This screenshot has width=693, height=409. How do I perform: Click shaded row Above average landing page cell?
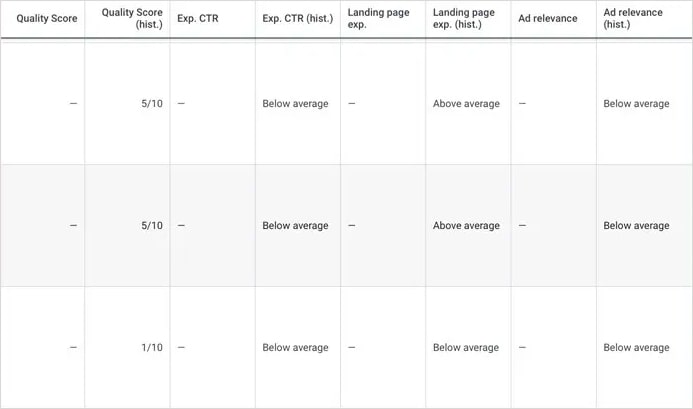(466, 226)
